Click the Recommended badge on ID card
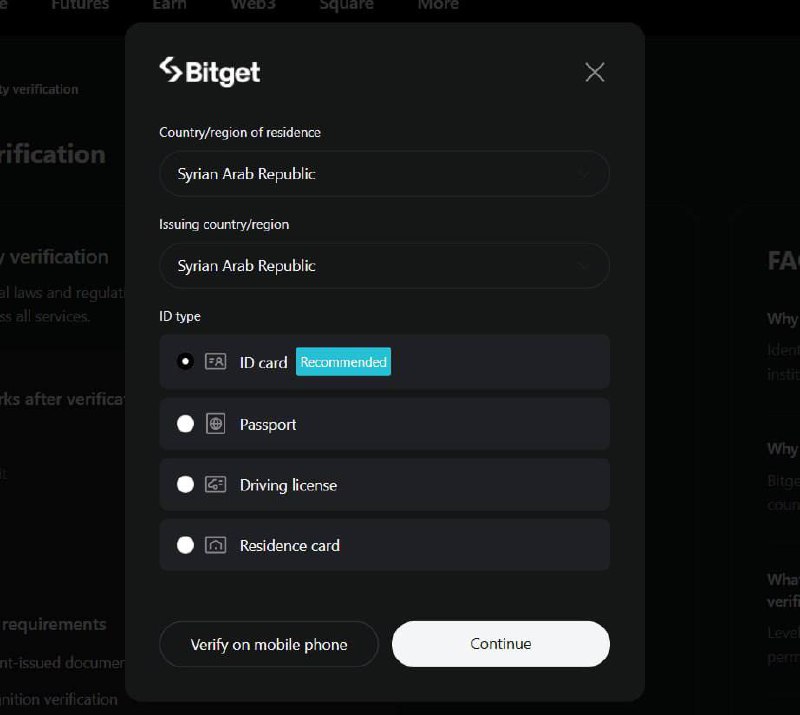This screenshot has height=715, width=800. tap(343, 362)
